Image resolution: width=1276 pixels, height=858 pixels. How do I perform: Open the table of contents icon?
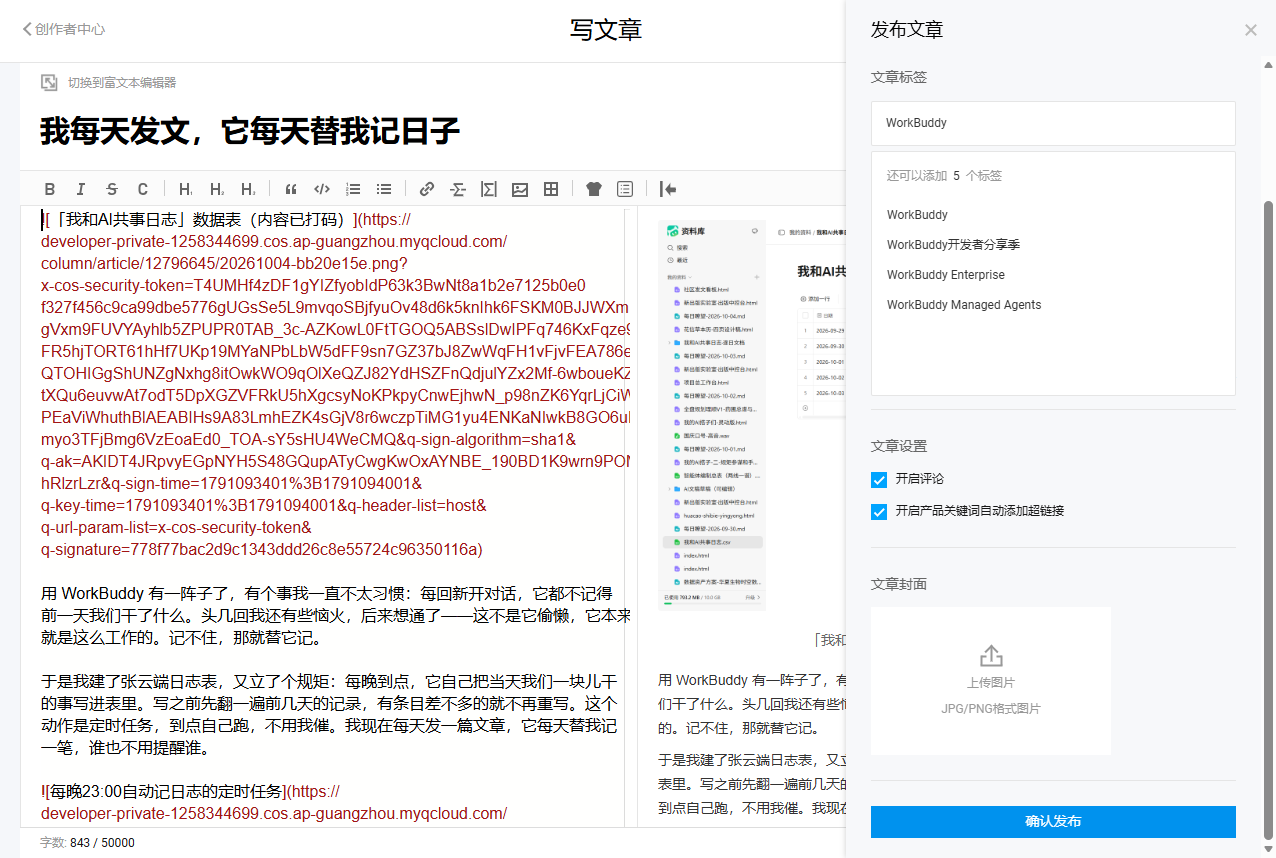click(625, 189)
